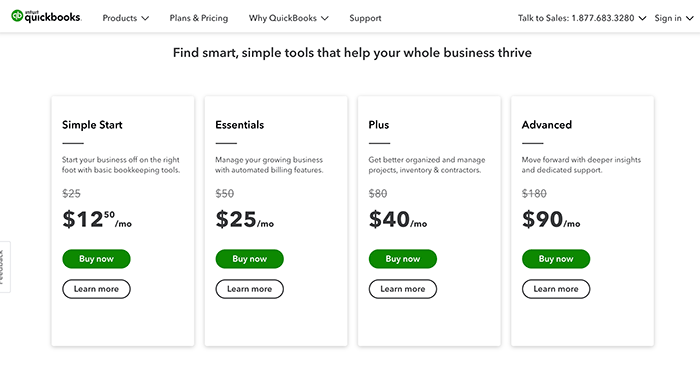This screenshot has height=368, width=700.
Task: Click the Essentials plan heading
Action: click(x=240, y=125)
